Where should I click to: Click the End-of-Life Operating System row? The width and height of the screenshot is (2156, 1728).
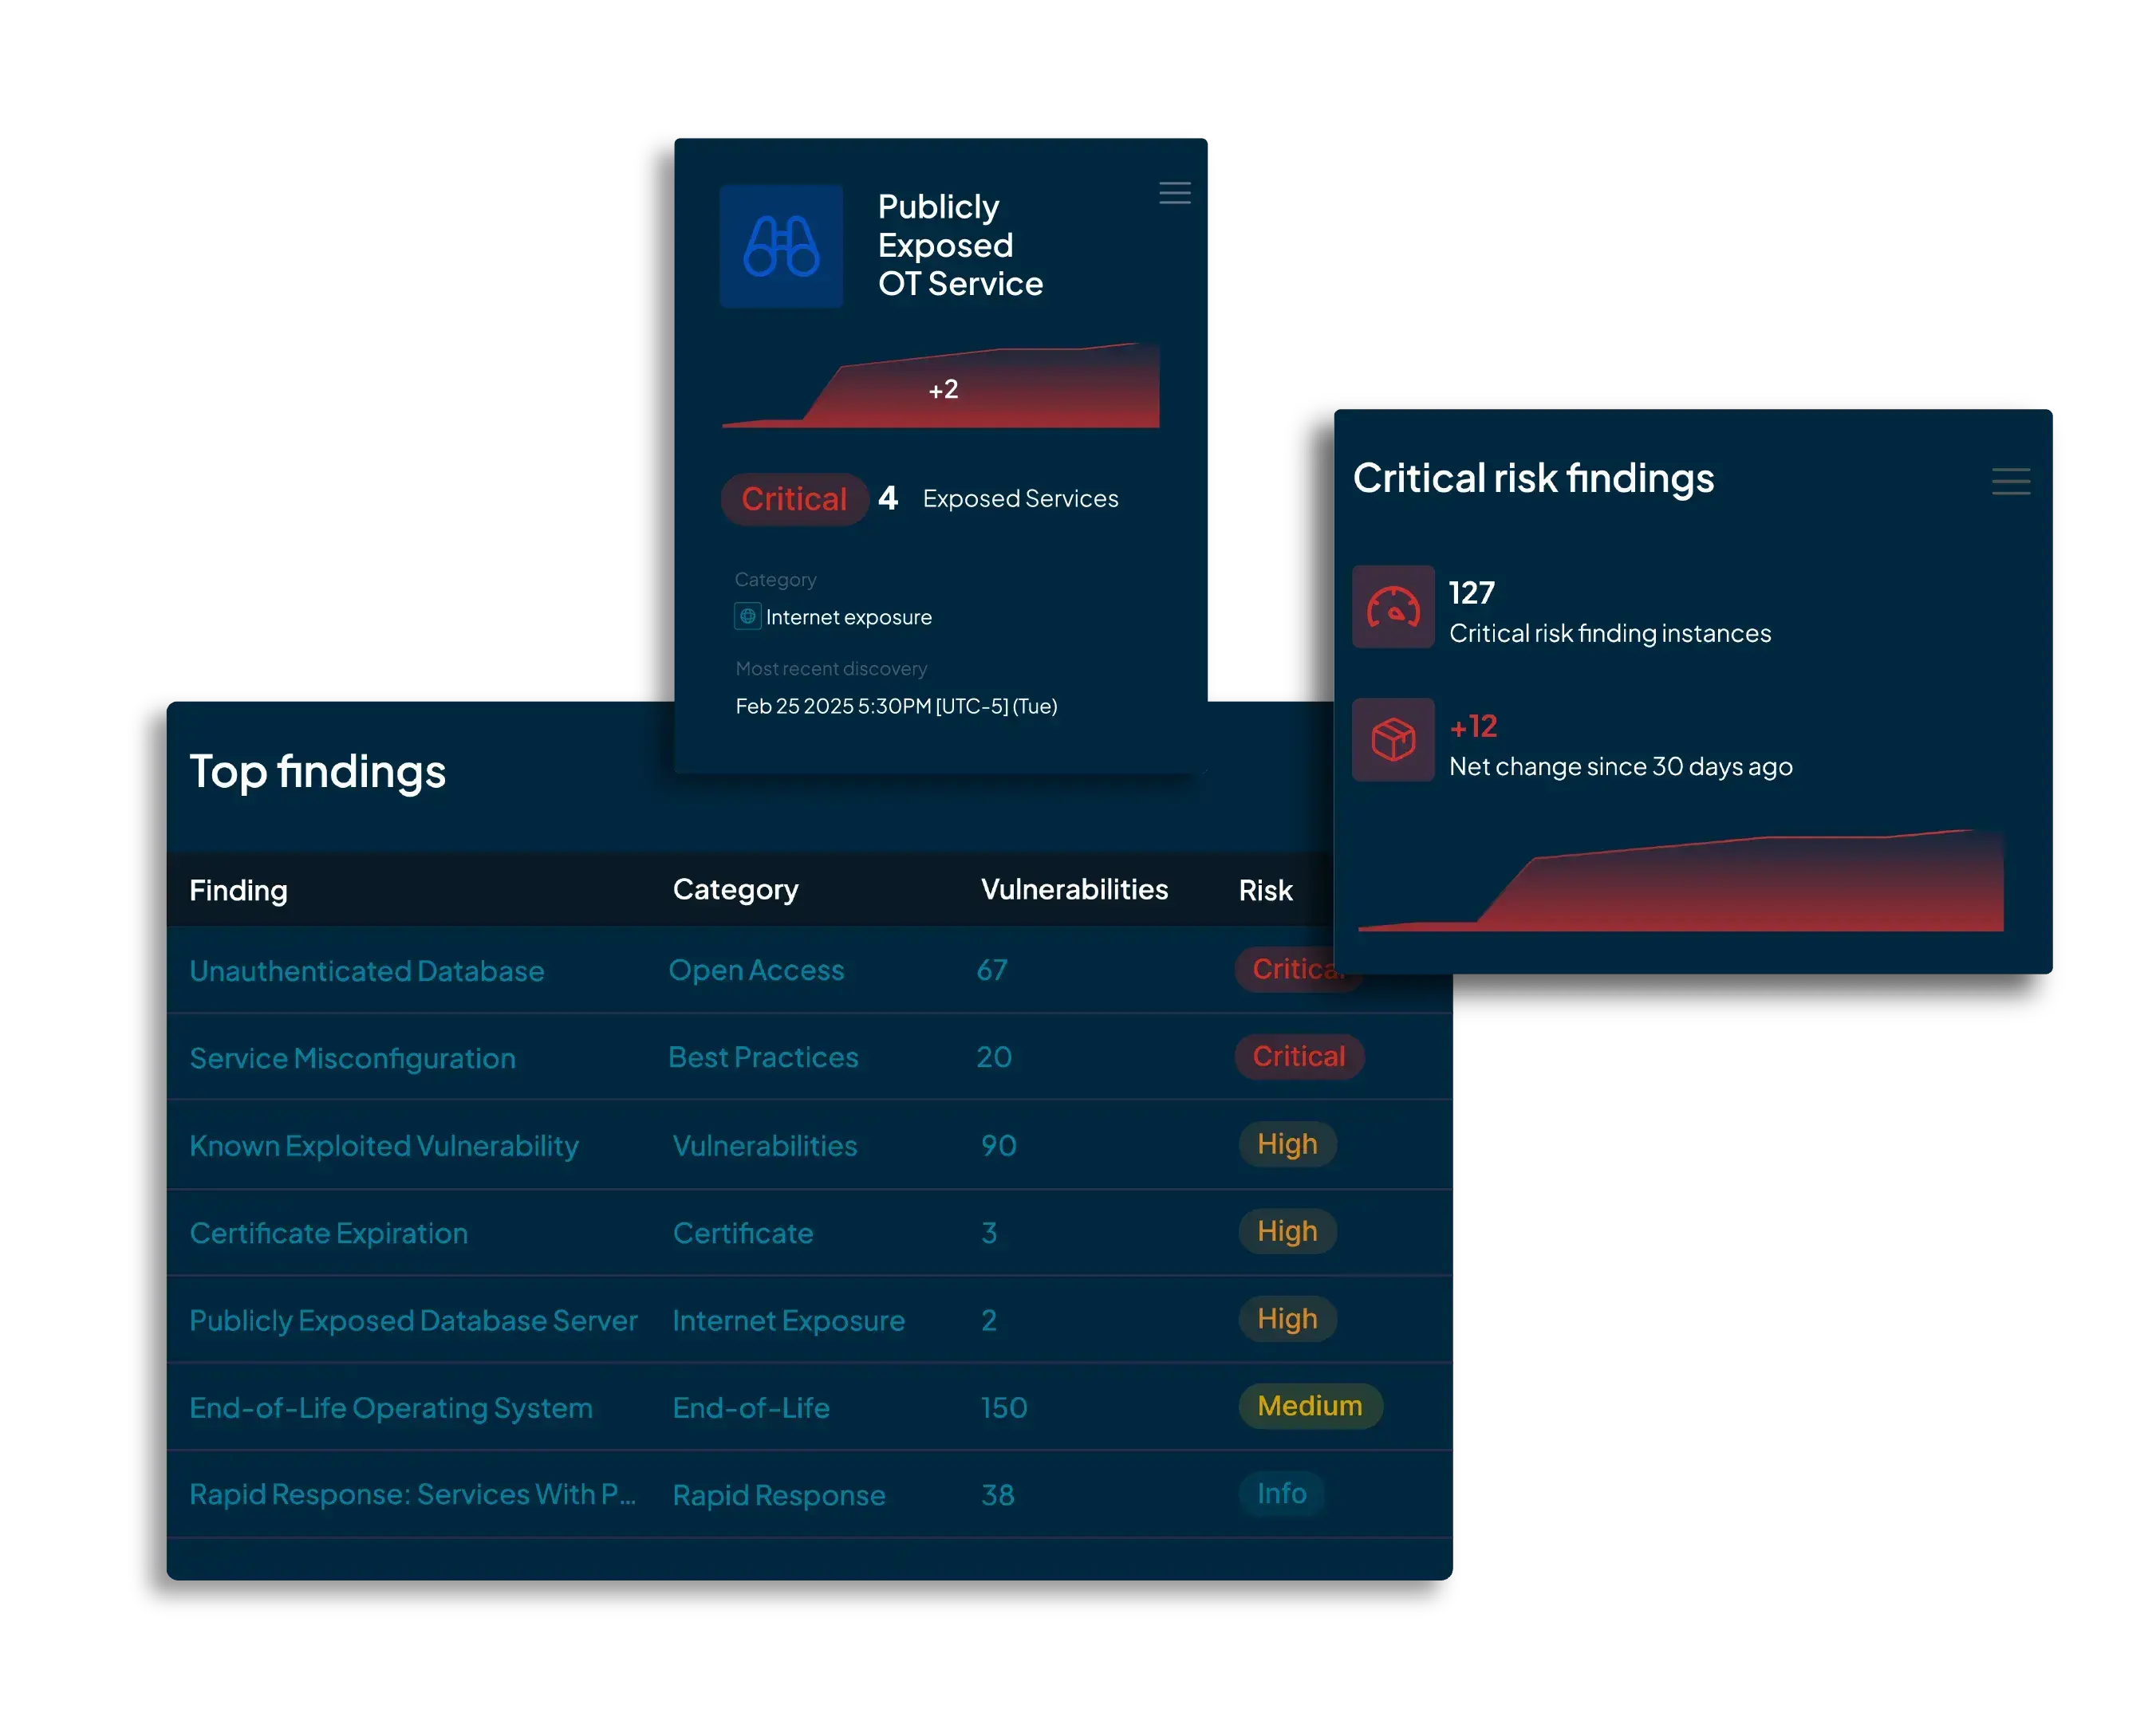[391, 1408]
